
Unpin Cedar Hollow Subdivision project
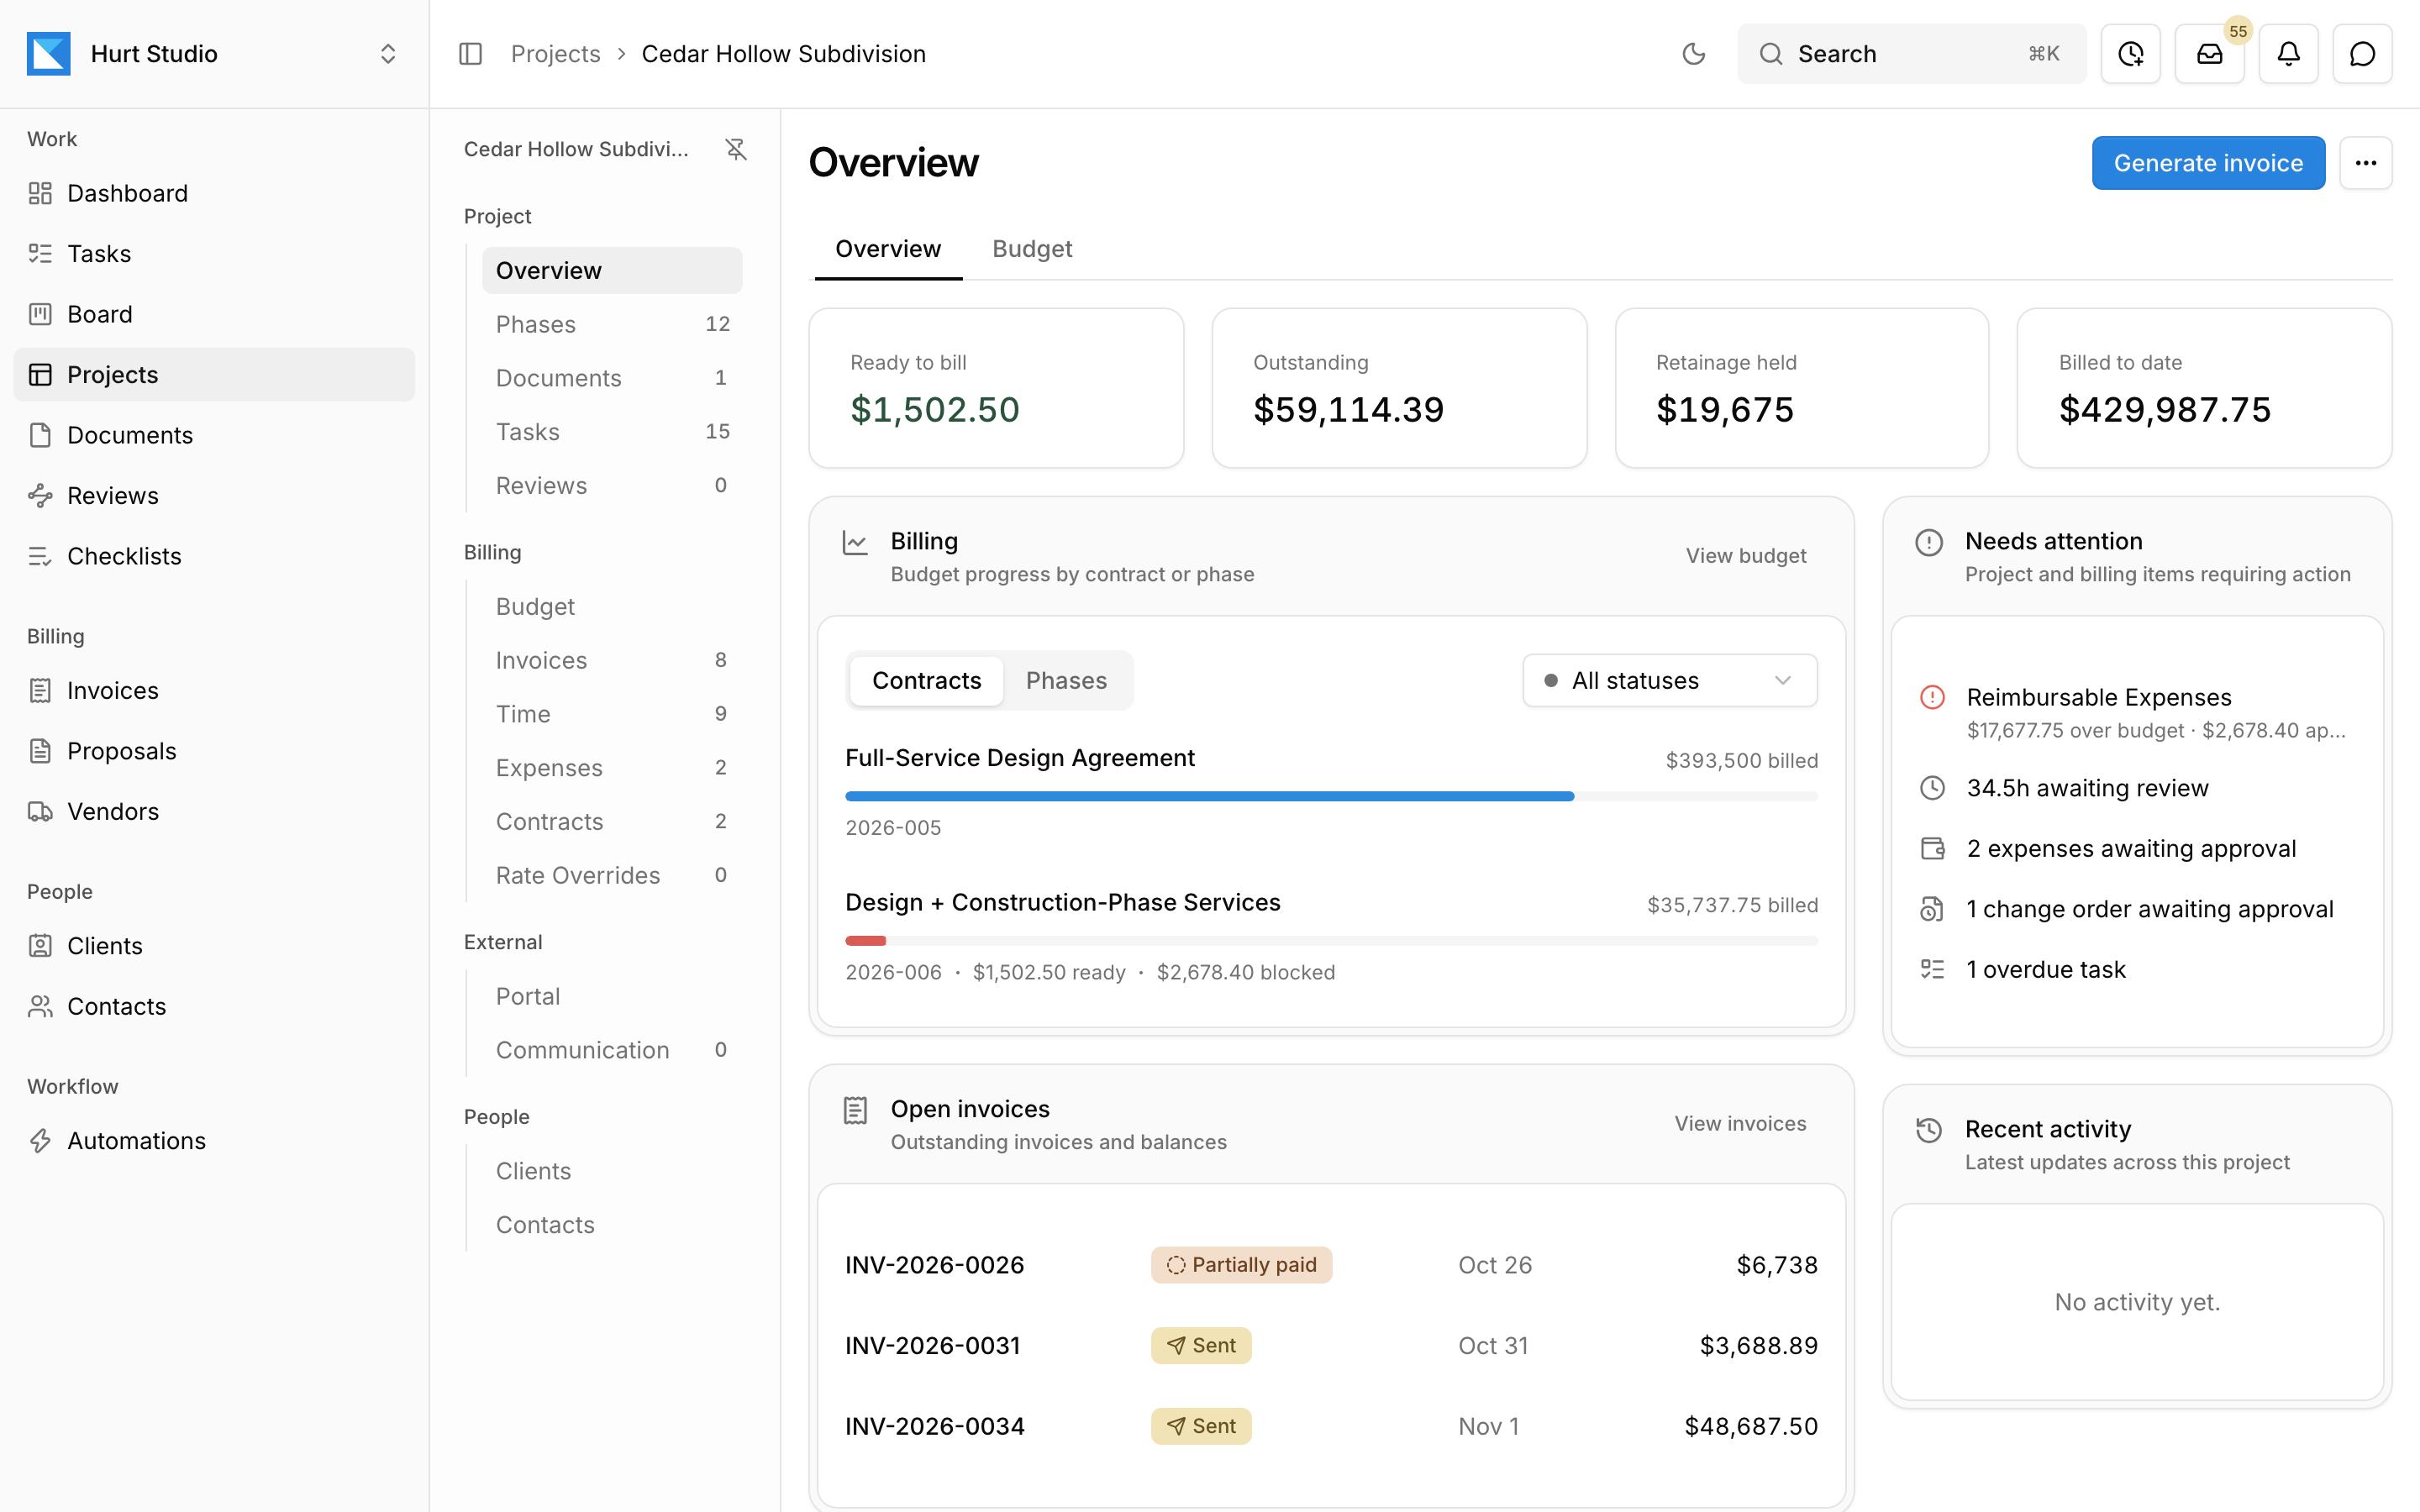coord(736,149)
